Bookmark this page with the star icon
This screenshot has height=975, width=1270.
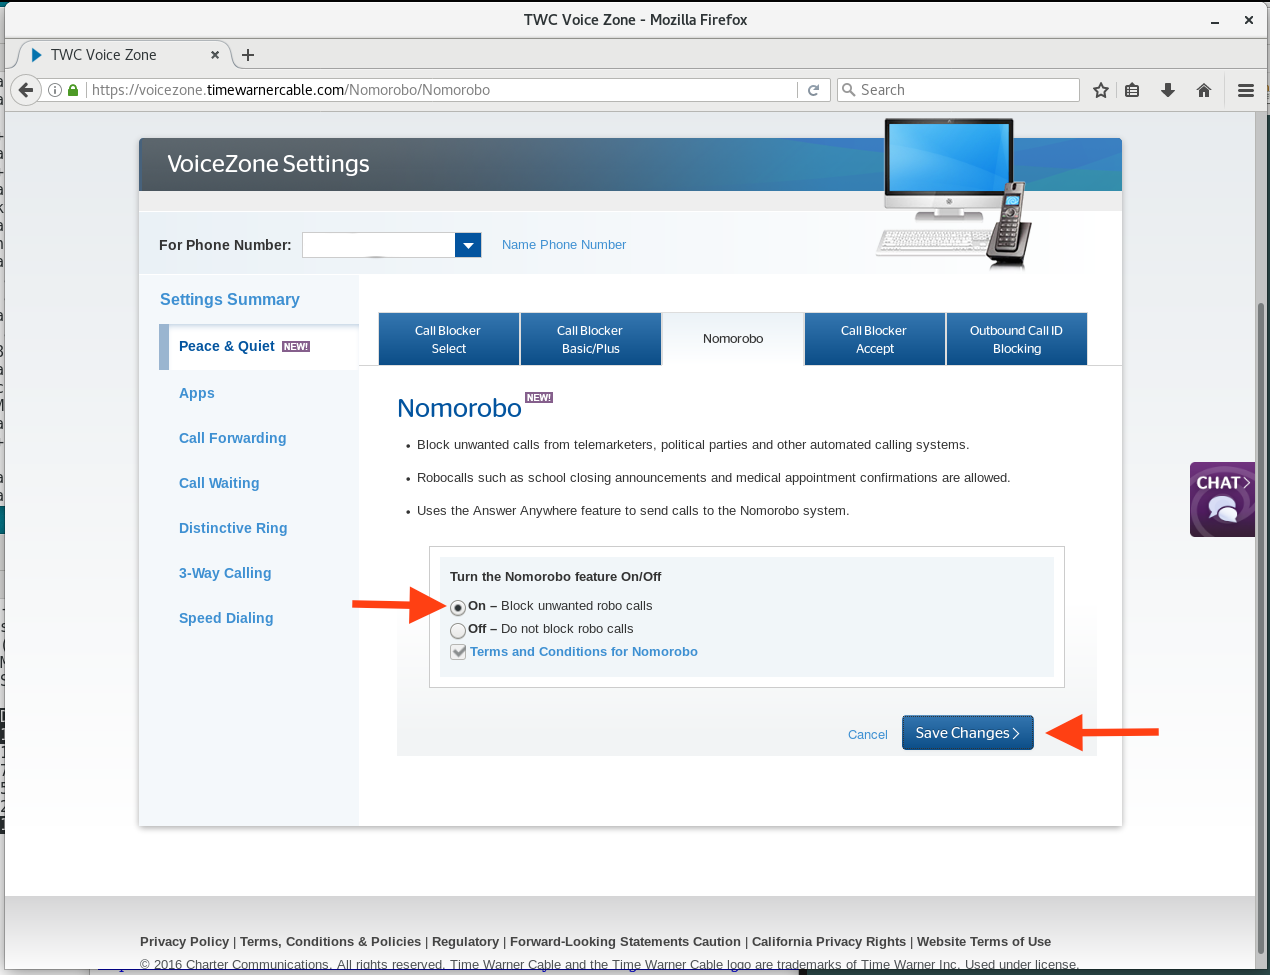point(1101,90)
